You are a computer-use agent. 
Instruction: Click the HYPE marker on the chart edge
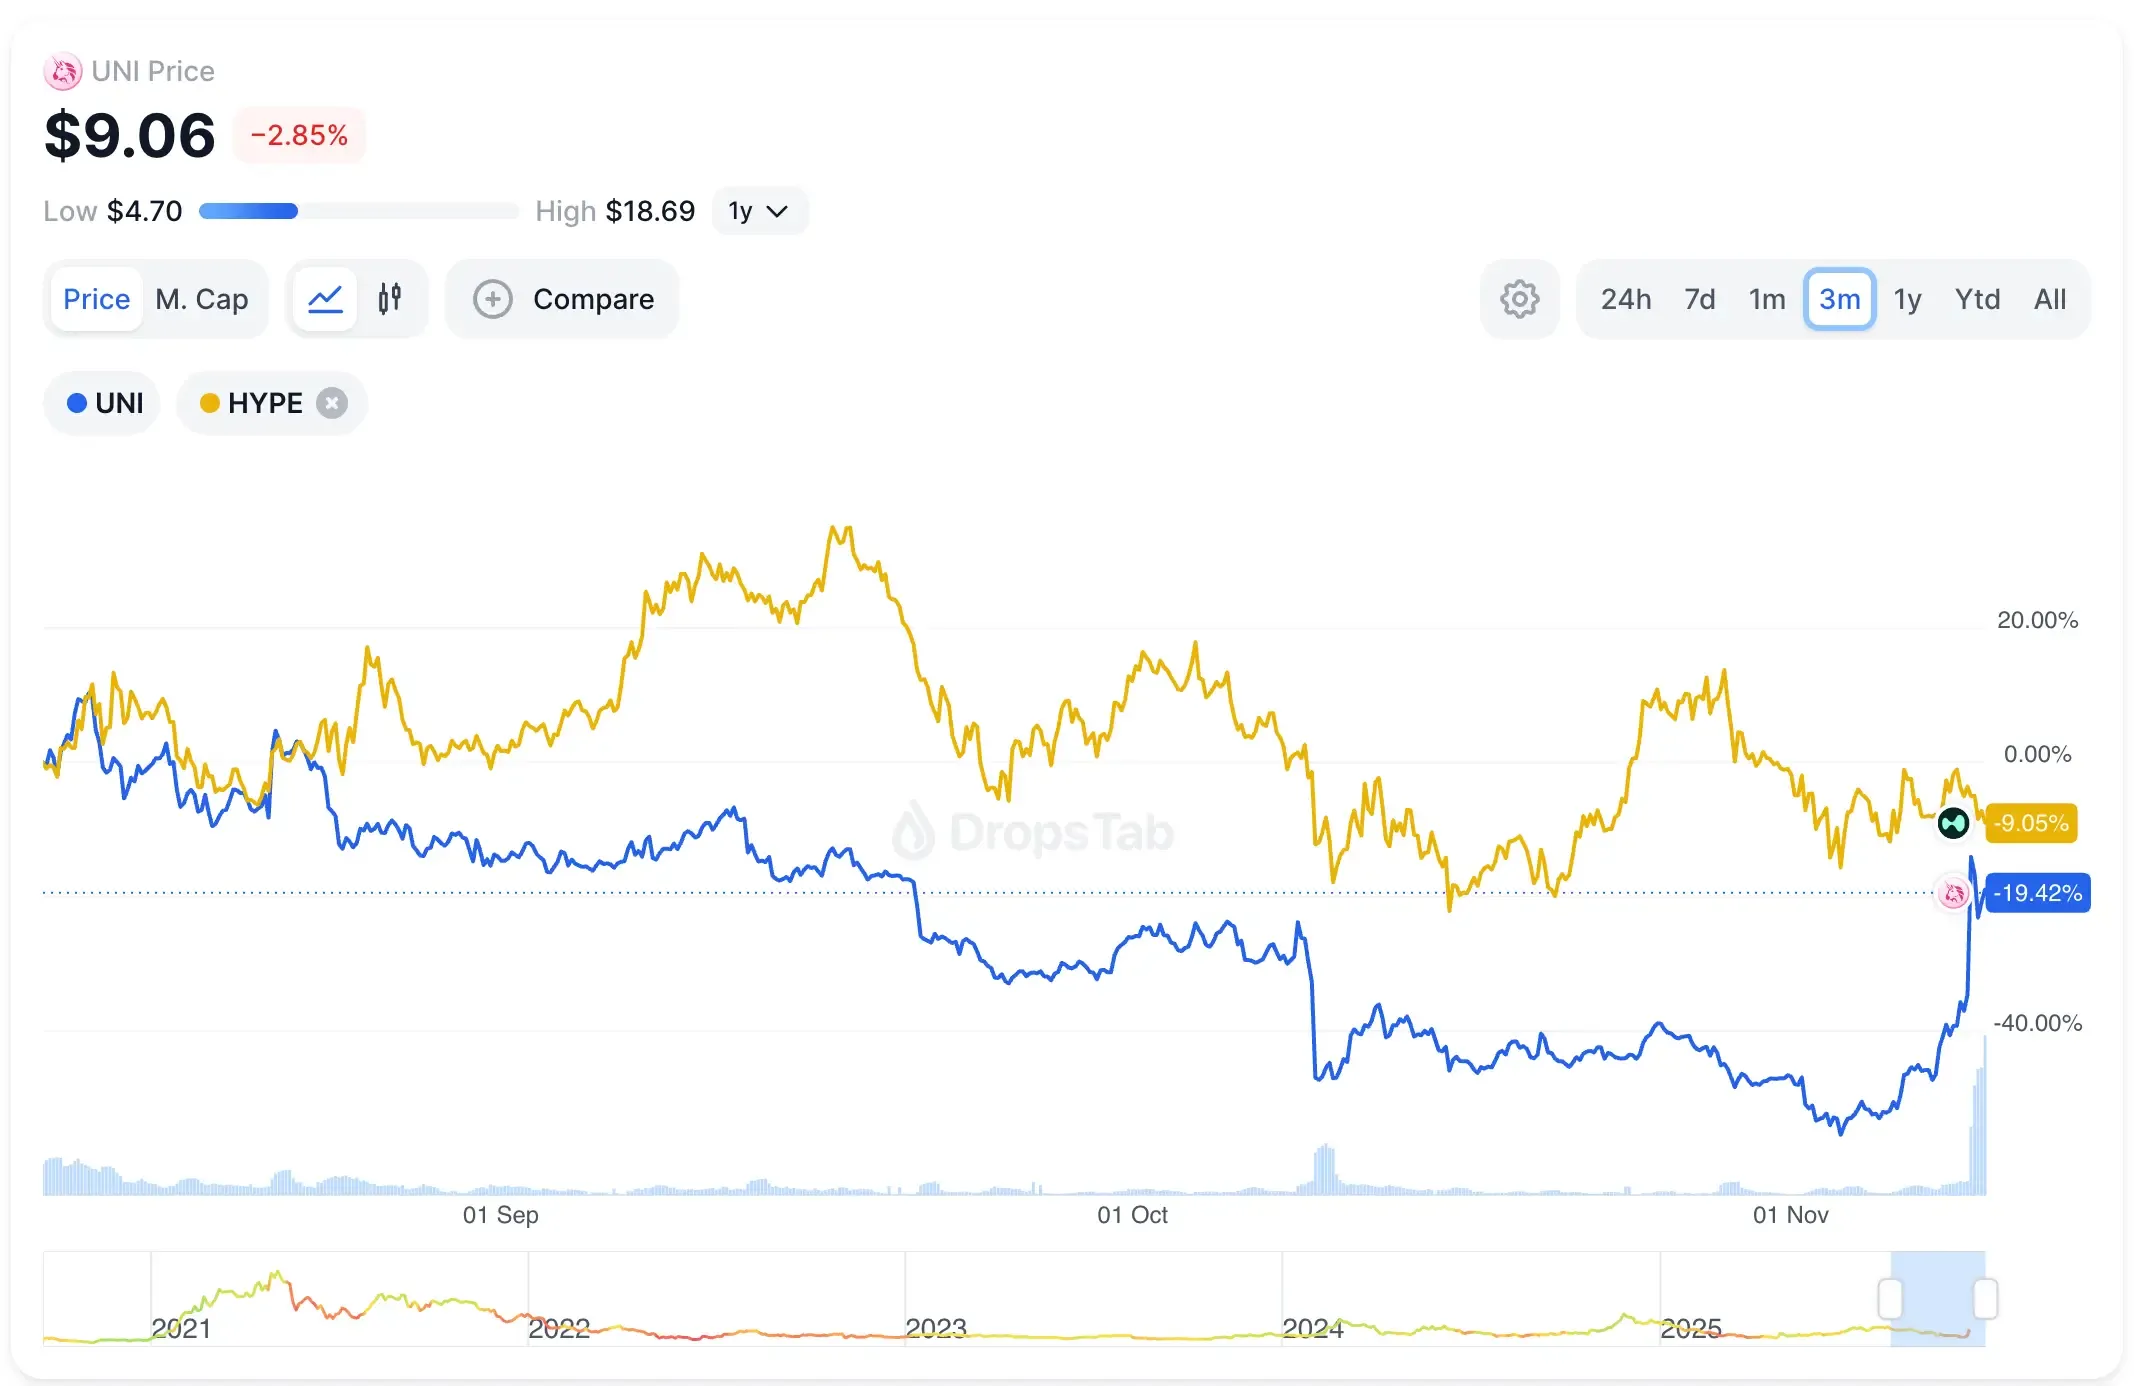[1953, 823]
